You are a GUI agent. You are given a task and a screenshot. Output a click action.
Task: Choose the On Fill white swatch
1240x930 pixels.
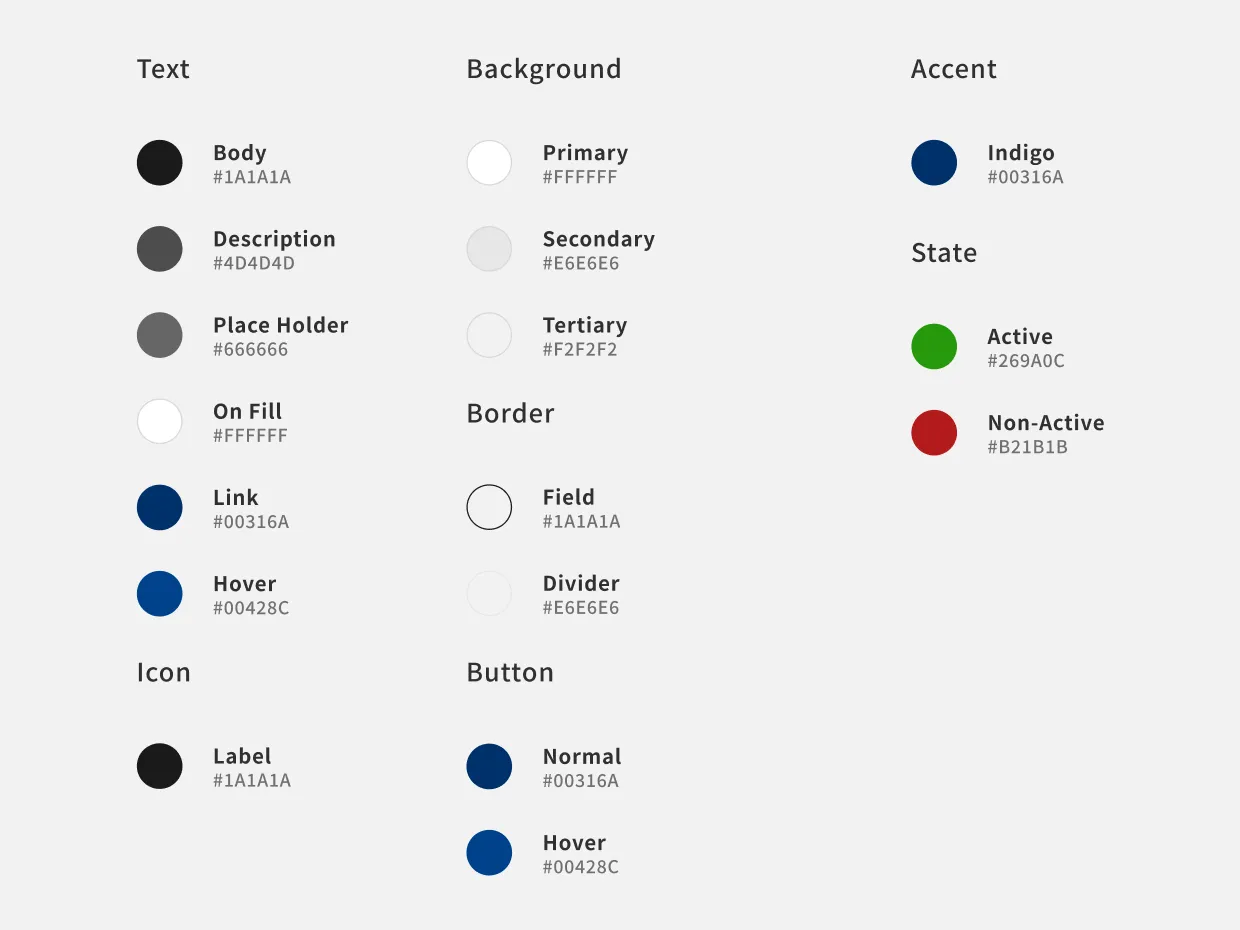[160, 421]
